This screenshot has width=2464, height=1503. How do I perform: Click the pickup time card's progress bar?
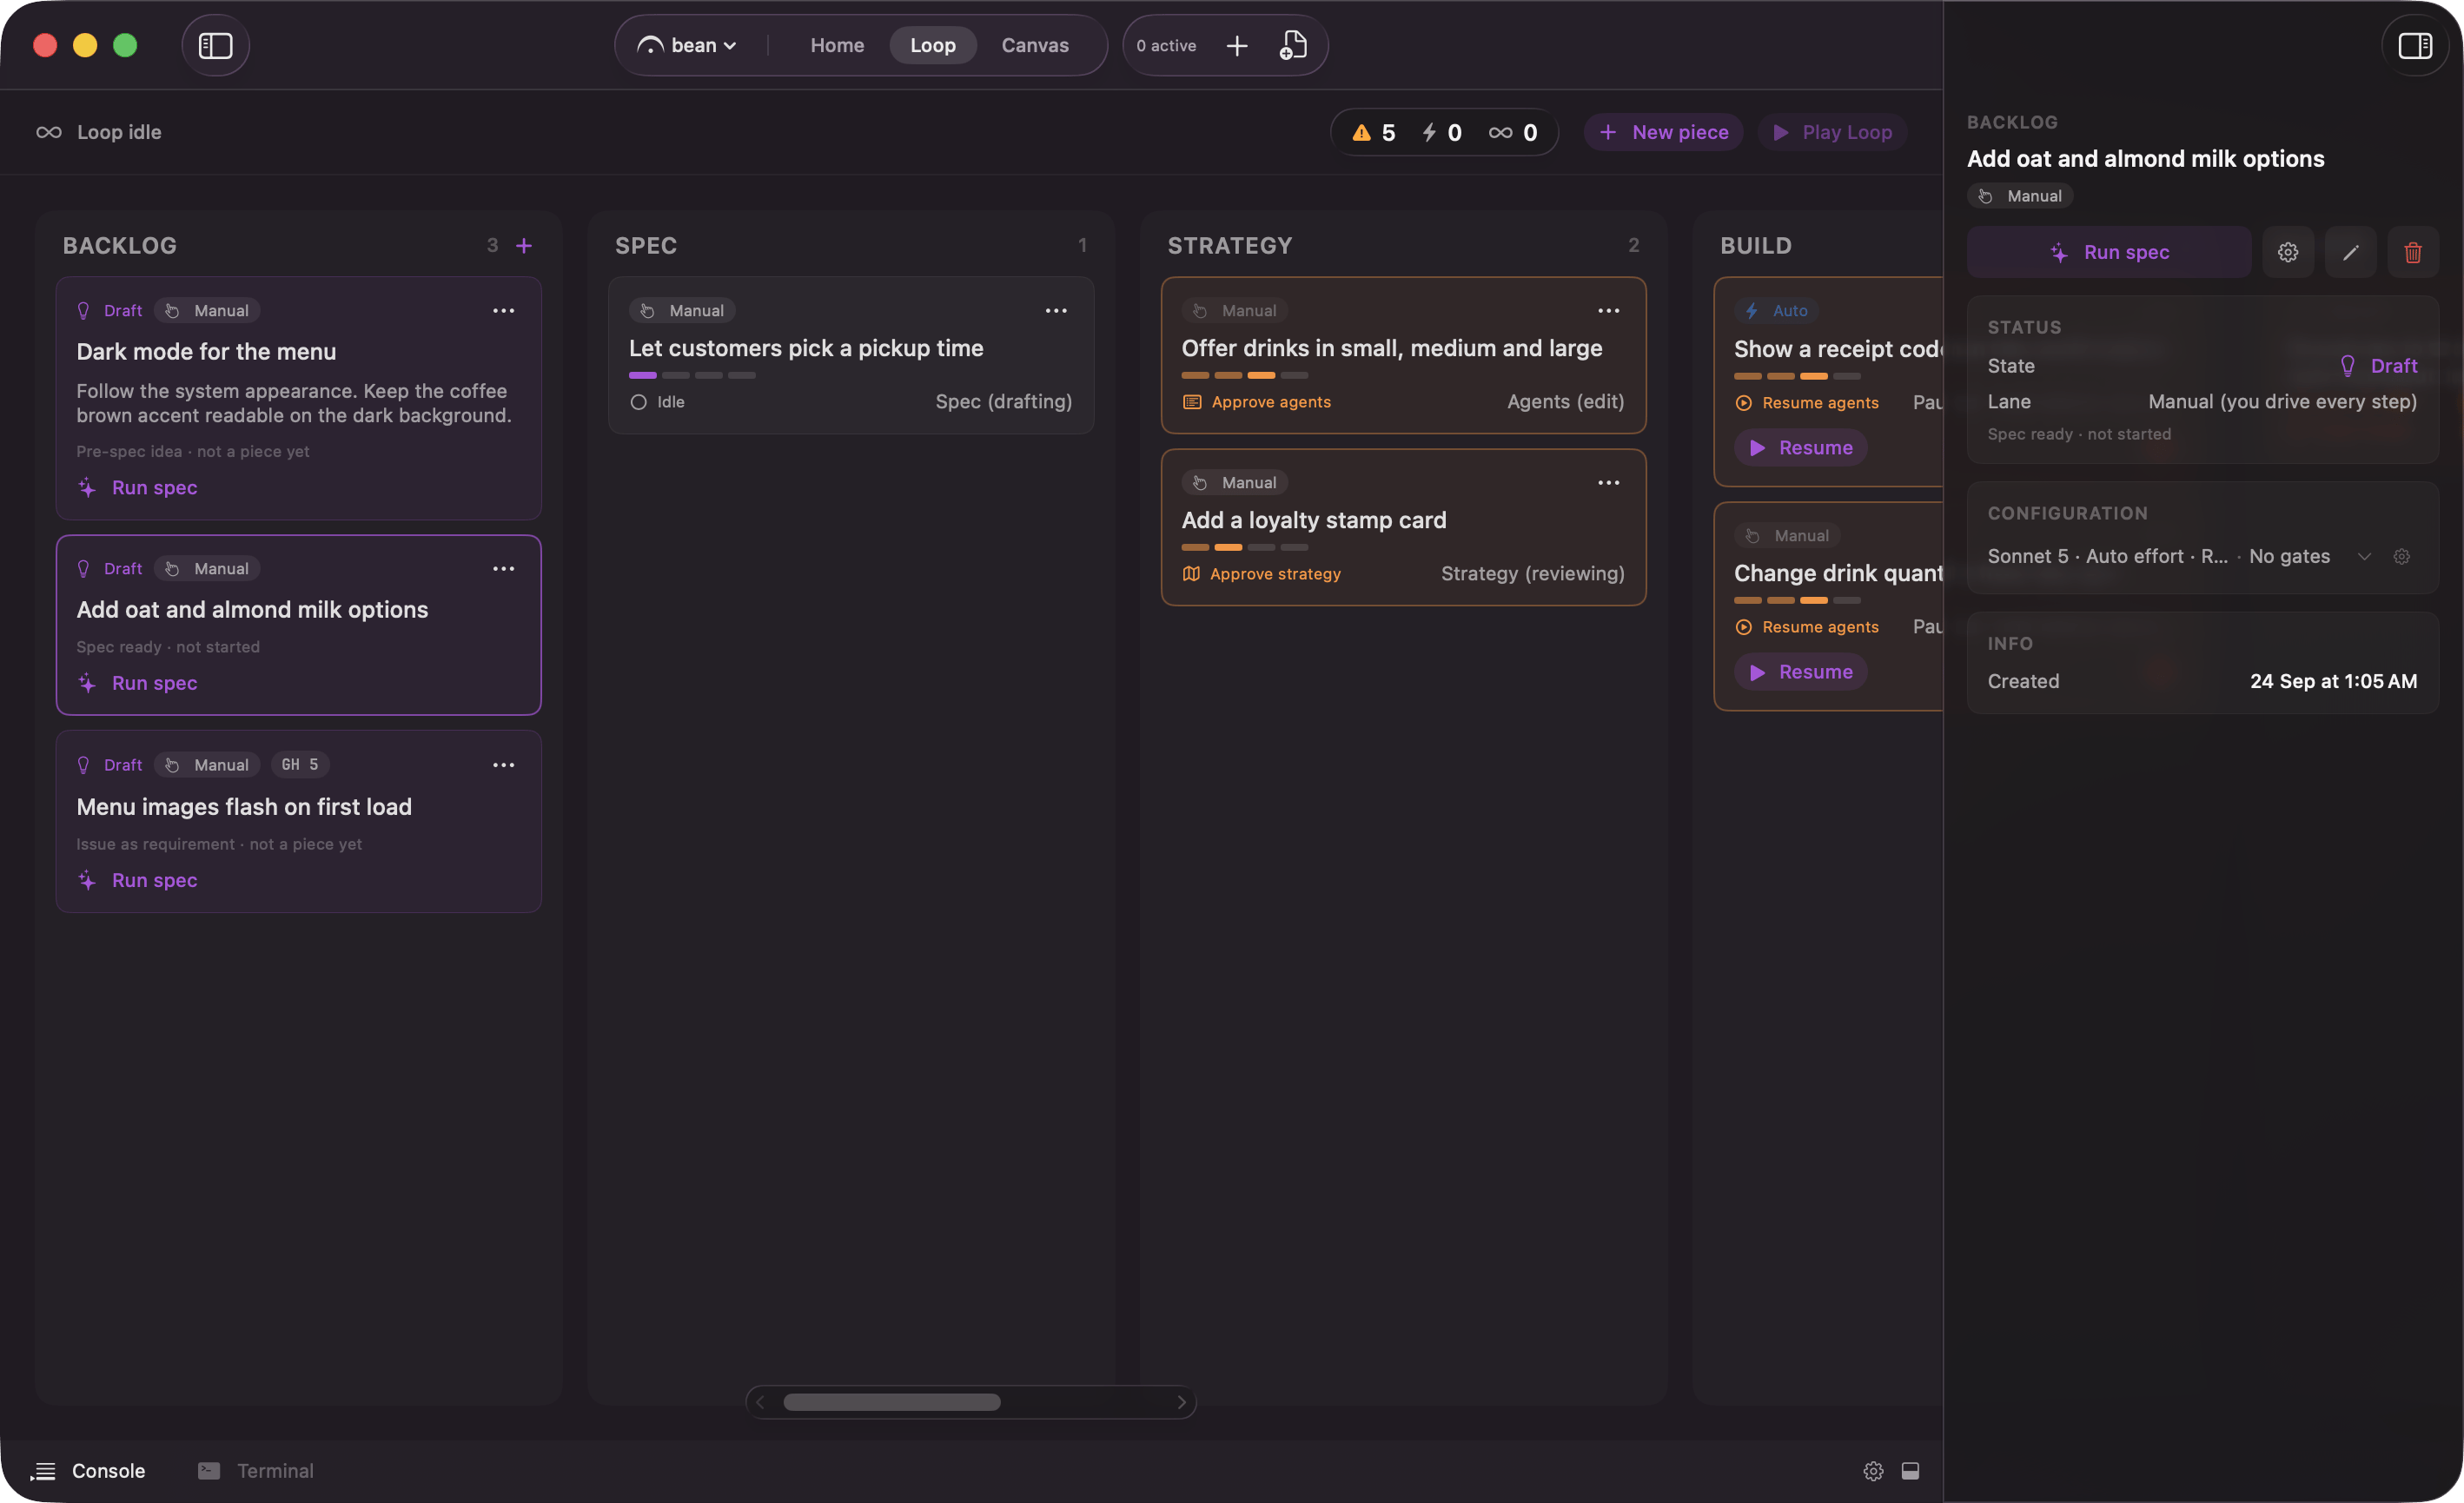692,375
